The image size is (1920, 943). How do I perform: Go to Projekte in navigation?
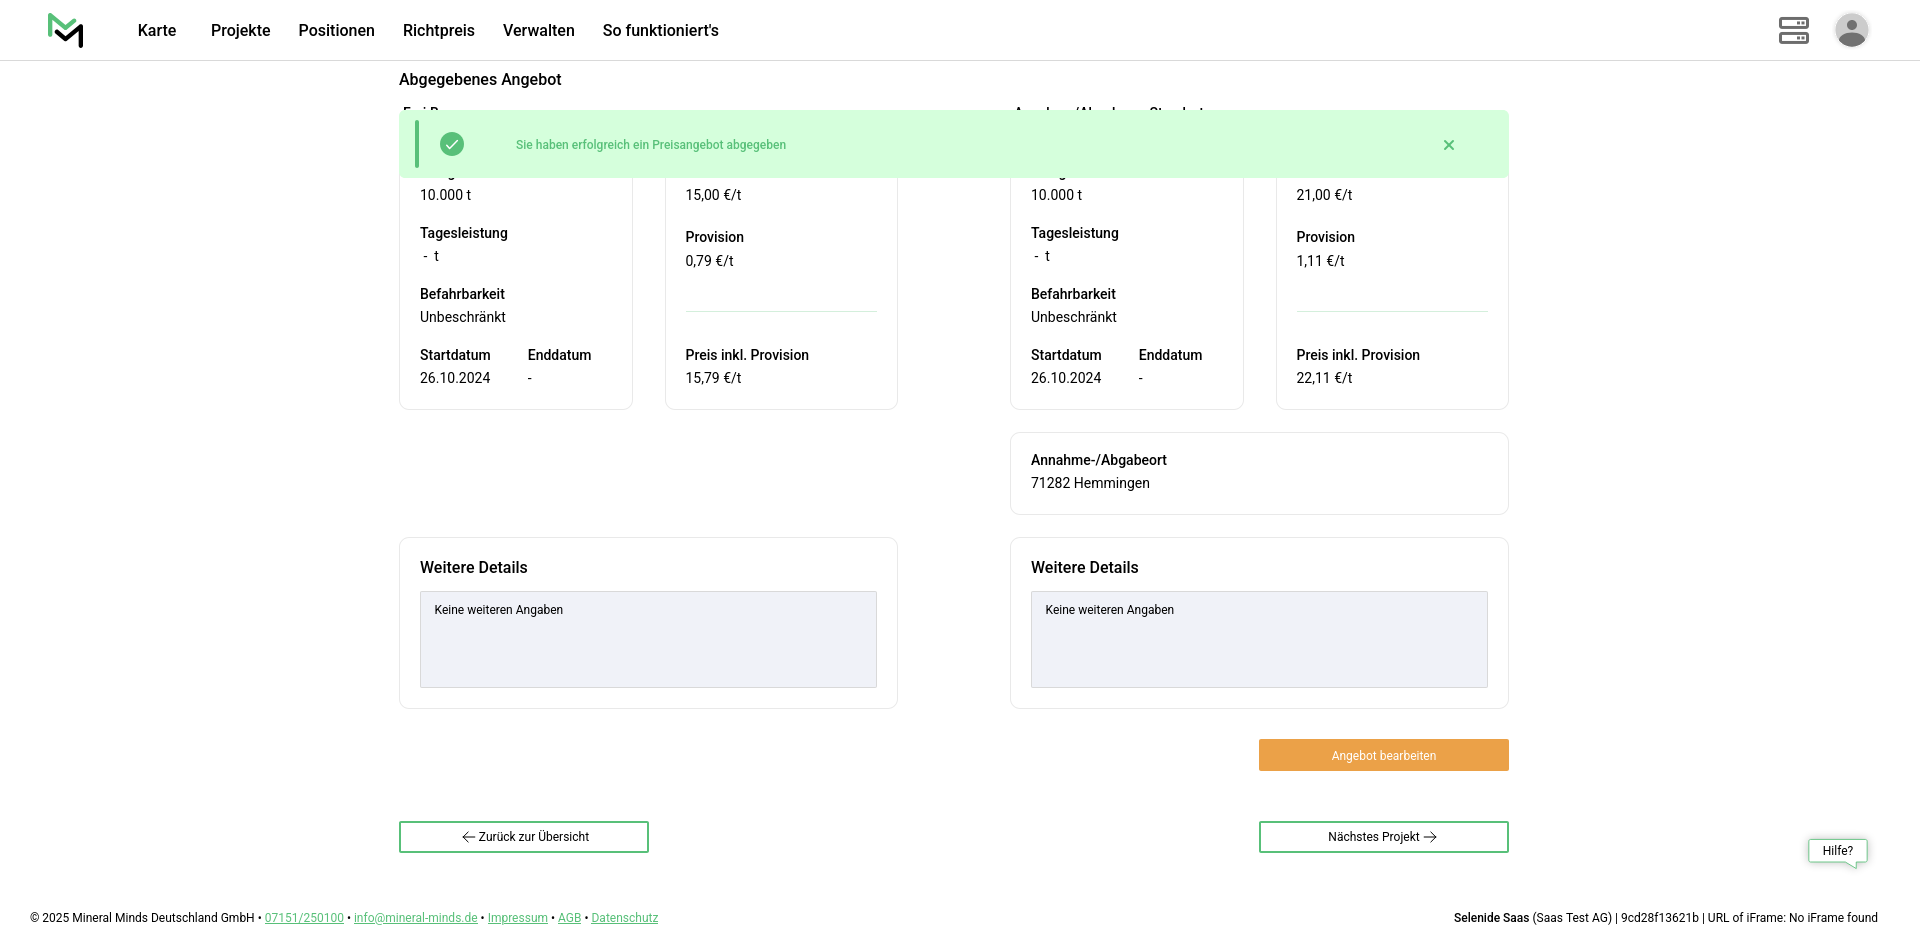(x=240, y=30)
